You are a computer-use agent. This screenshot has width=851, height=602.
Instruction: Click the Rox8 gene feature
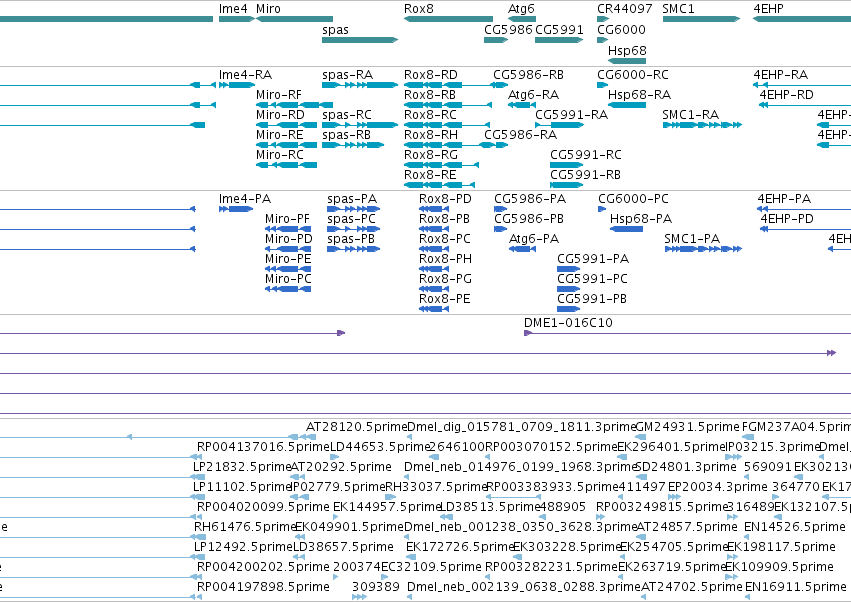pyautogui.click(x=448, y=19)
